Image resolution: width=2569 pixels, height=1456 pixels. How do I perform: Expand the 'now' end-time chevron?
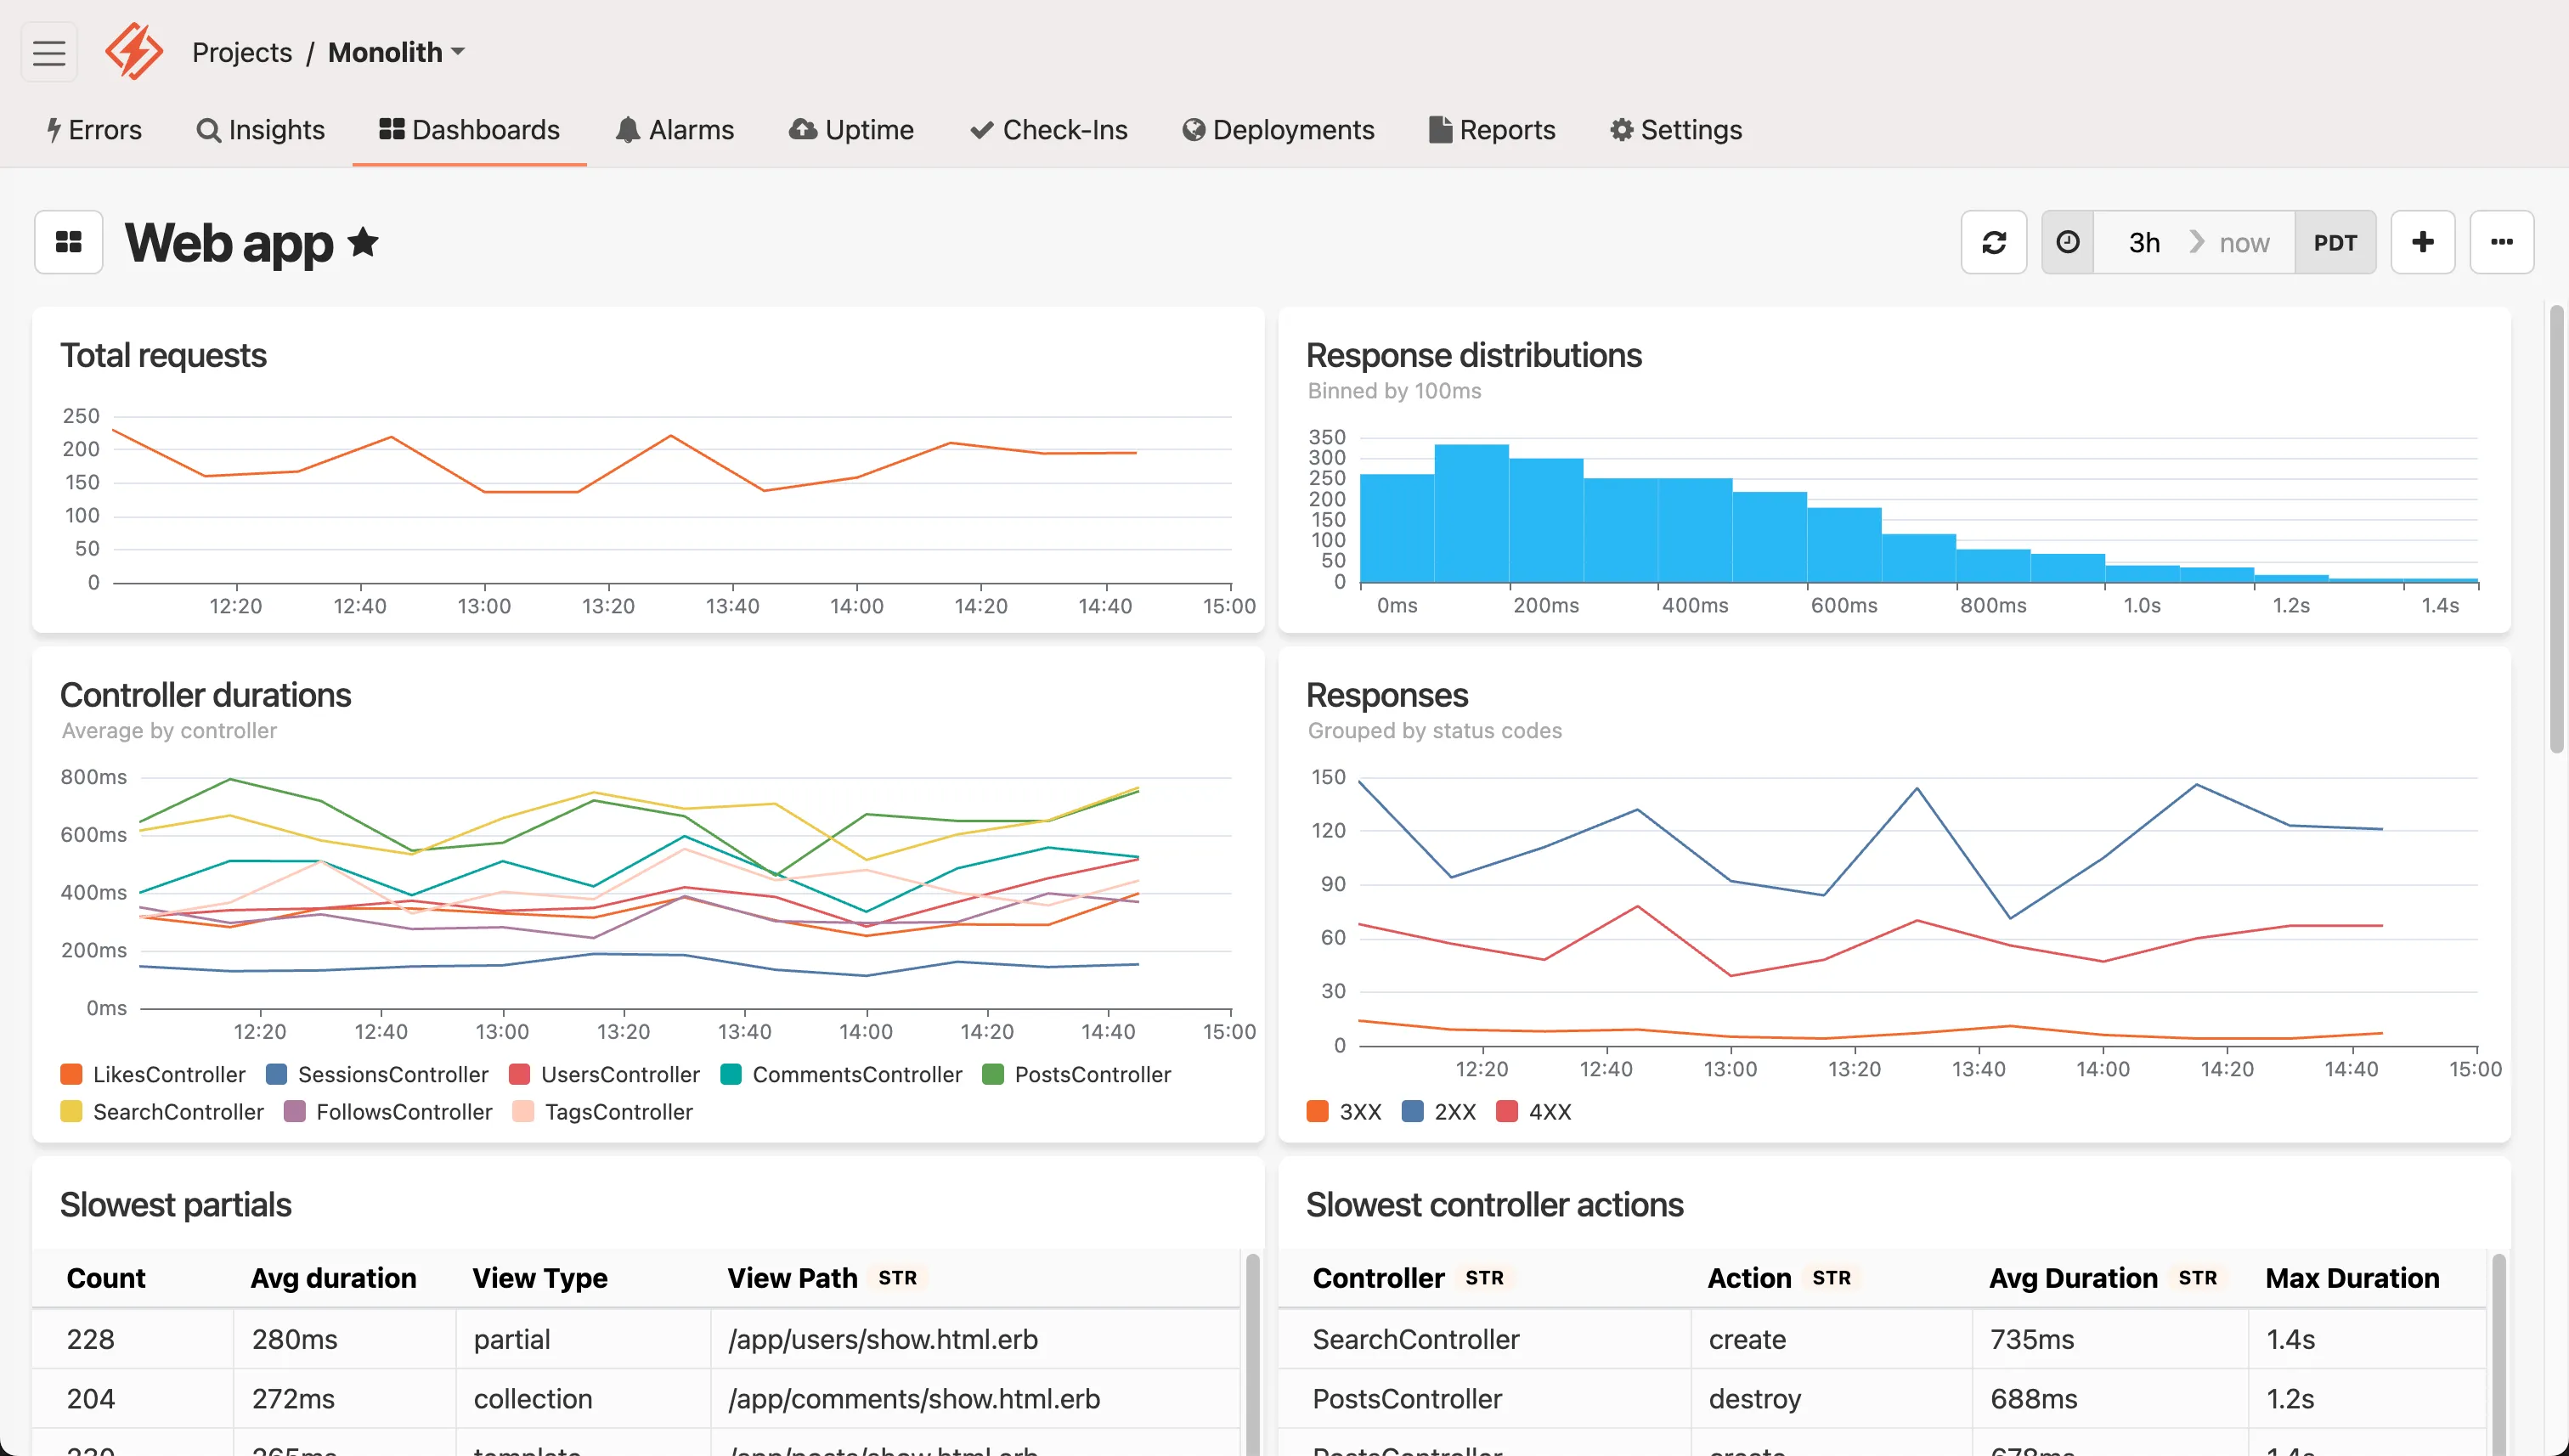click(x=2196, y=242)
